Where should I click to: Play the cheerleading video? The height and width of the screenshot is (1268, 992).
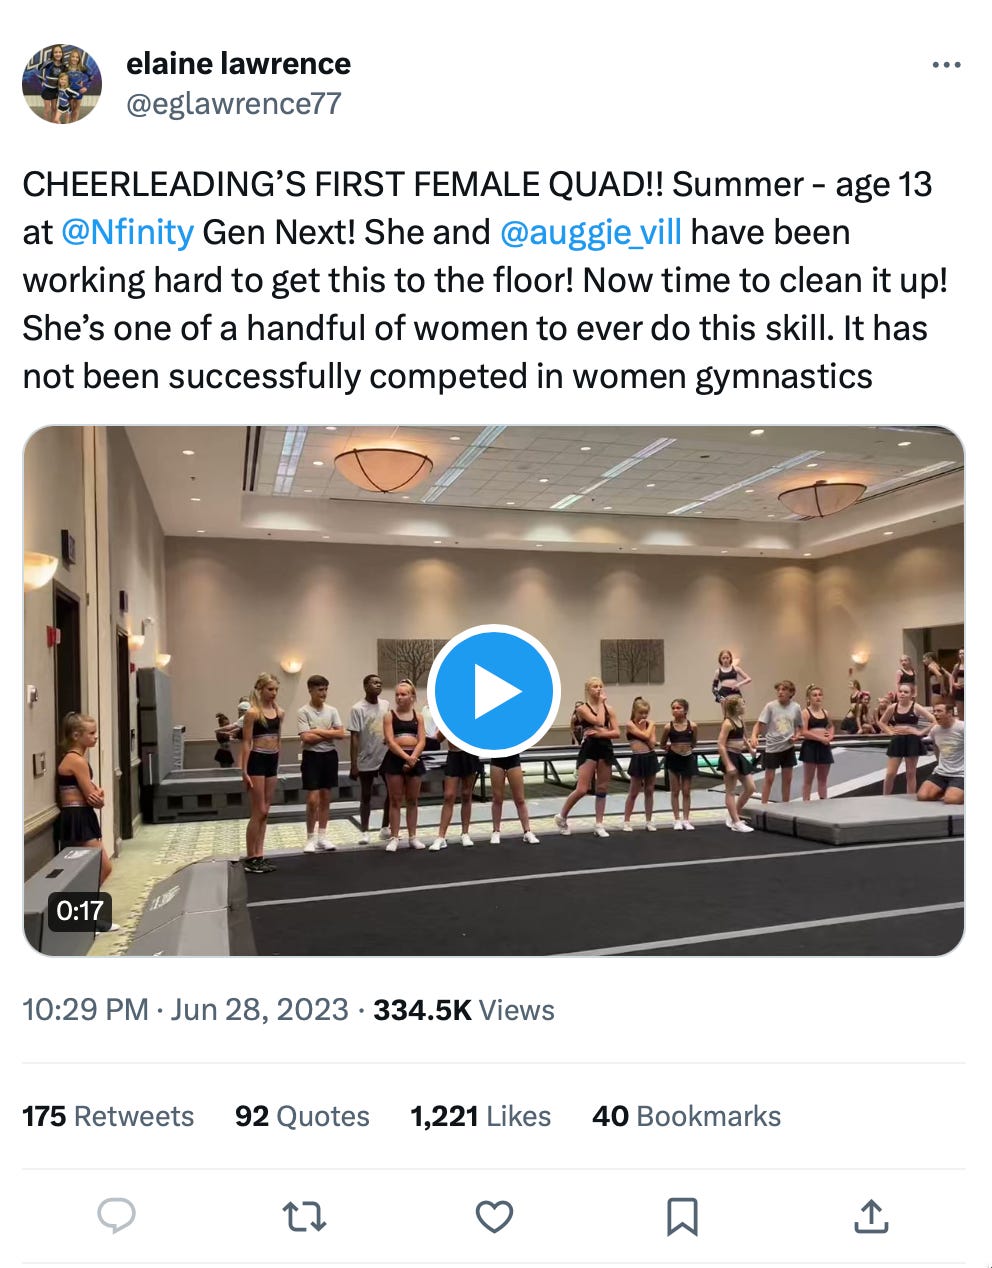coord(493,691)
